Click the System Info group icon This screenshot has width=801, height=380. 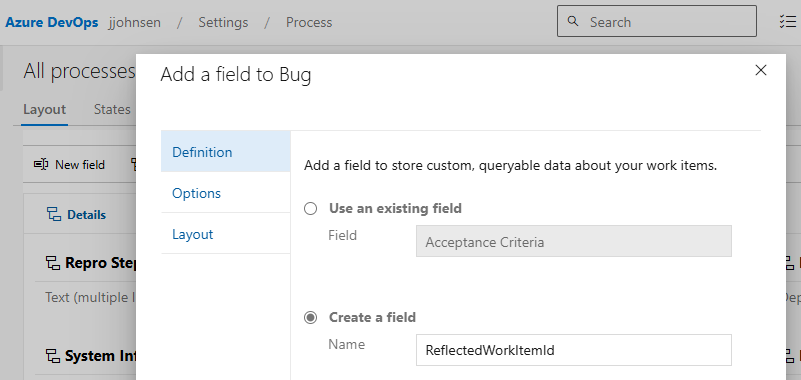(53, 356)
